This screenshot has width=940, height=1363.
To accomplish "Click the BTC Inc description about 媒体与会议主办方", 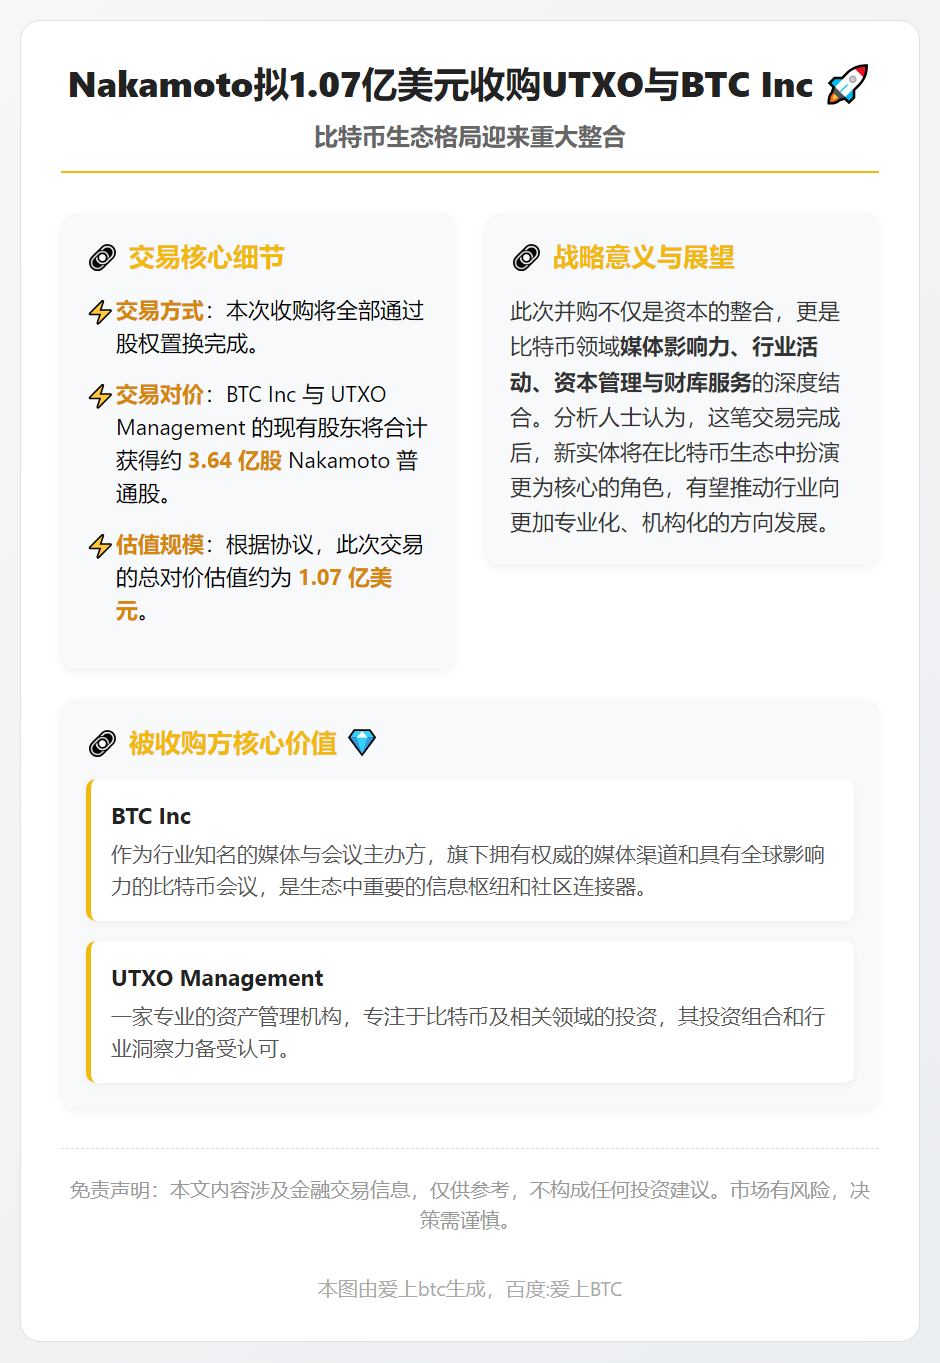I will [x=468, y=871].
